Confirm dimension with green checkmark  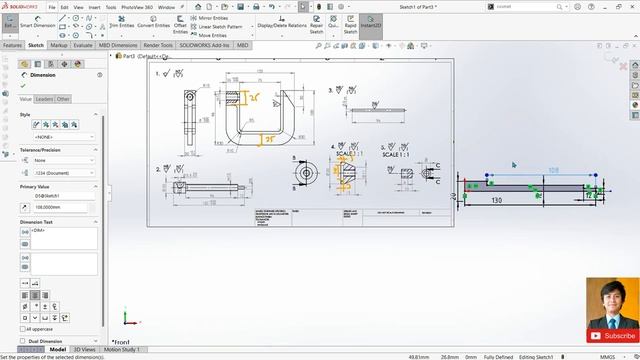23,86
